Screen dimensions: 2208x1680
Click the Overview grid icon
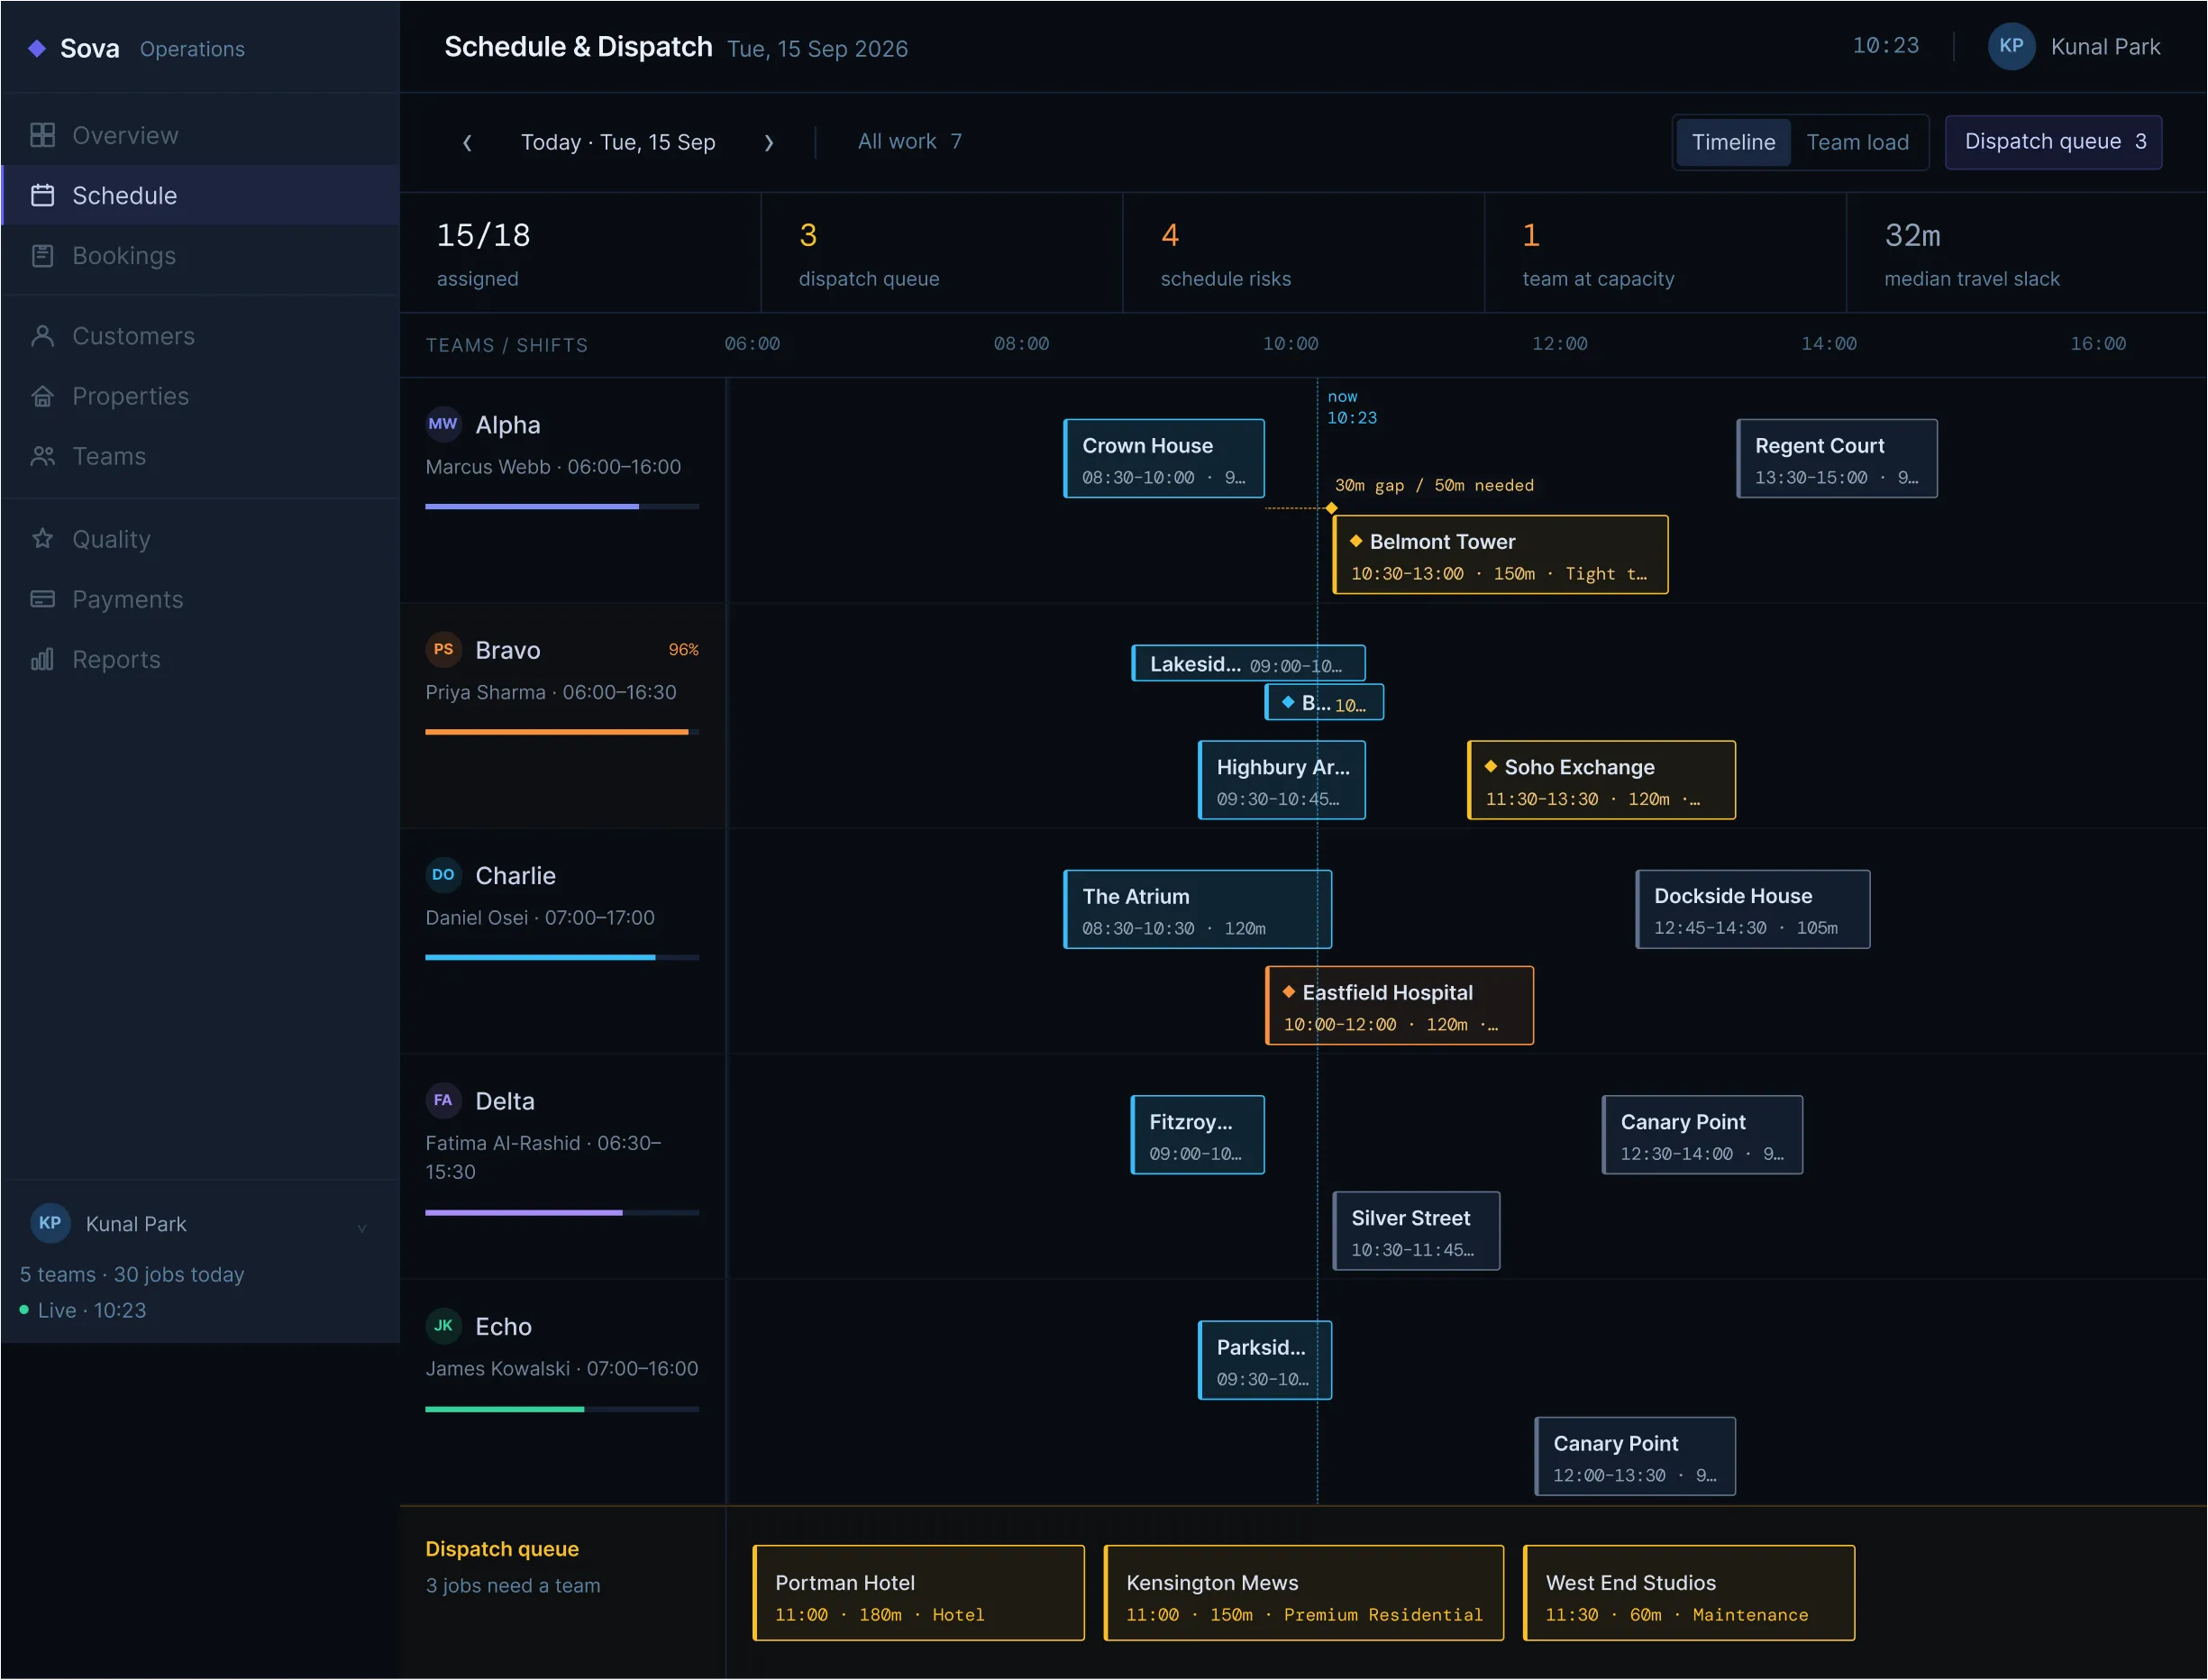[x=42, y=135]
